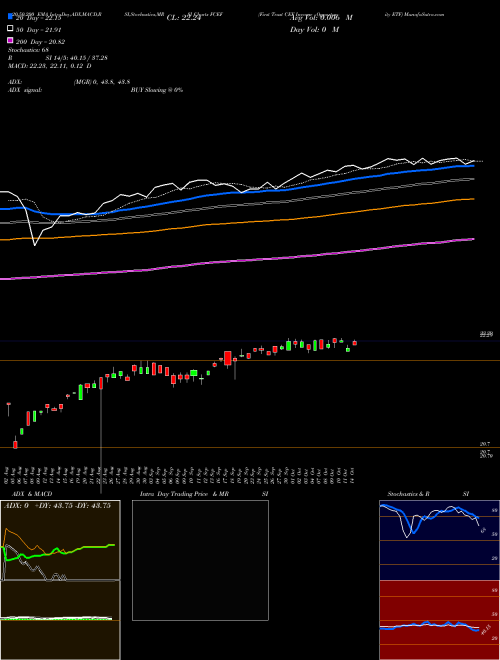Open the ADX & MACD indicator chart
The image size is (500, 660).
click(60, 580)
